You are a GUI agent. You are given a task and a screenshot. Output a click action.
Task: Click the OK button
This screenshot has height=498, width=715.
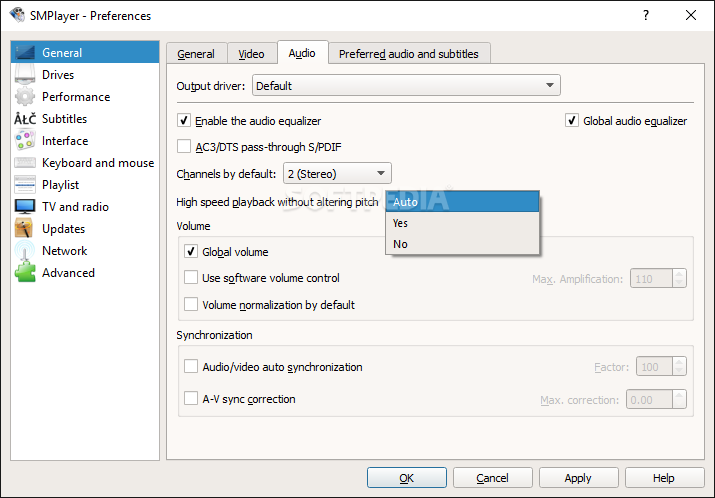pyautogui.click(x=407, y=477)
